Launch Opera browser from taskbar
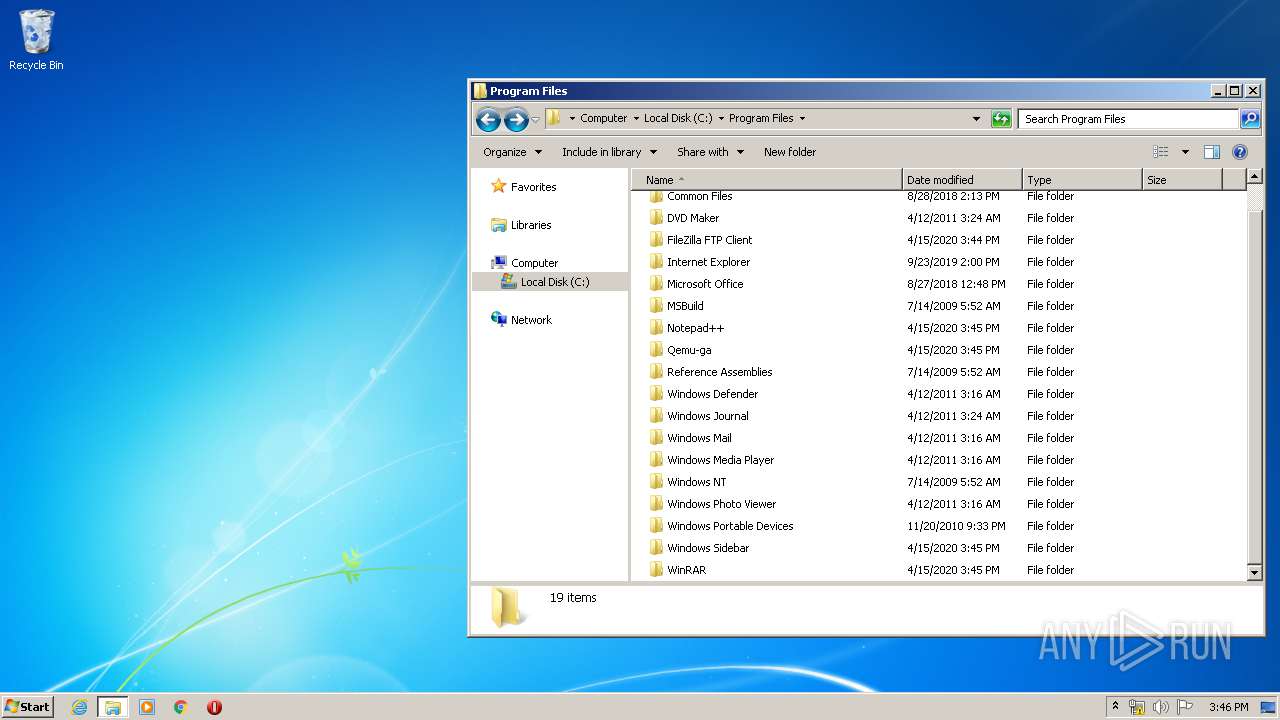 [214, 707]
